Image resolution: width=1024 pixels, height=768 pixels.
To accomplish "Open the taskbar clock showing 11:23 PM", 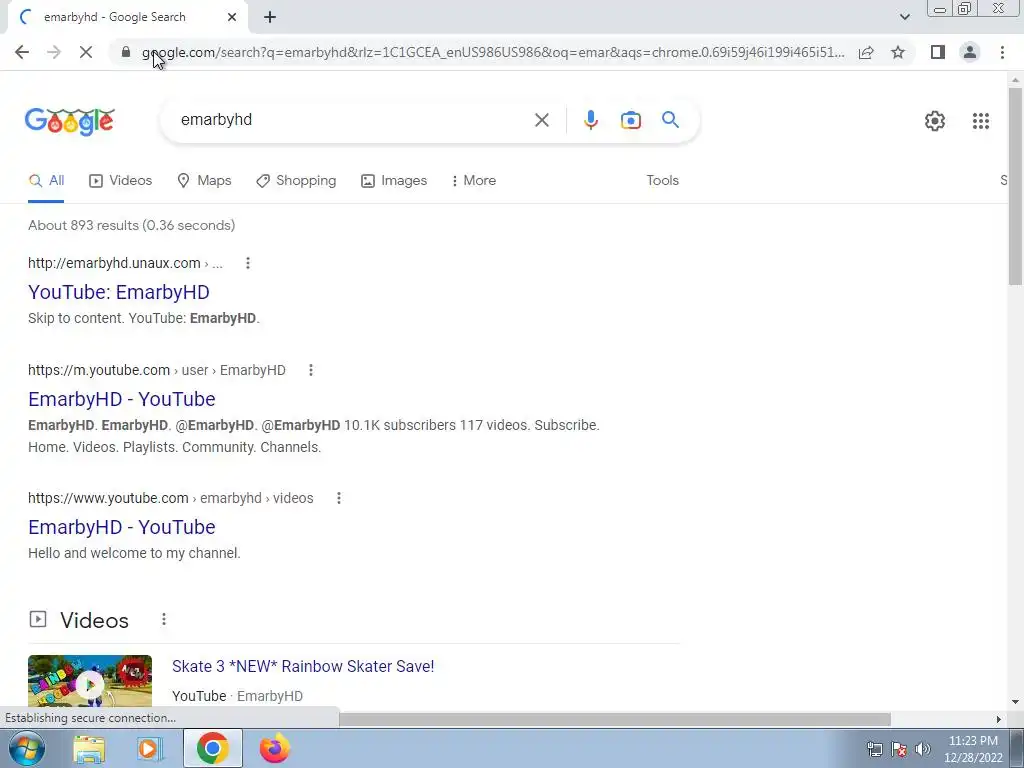I will pos(973,749).
